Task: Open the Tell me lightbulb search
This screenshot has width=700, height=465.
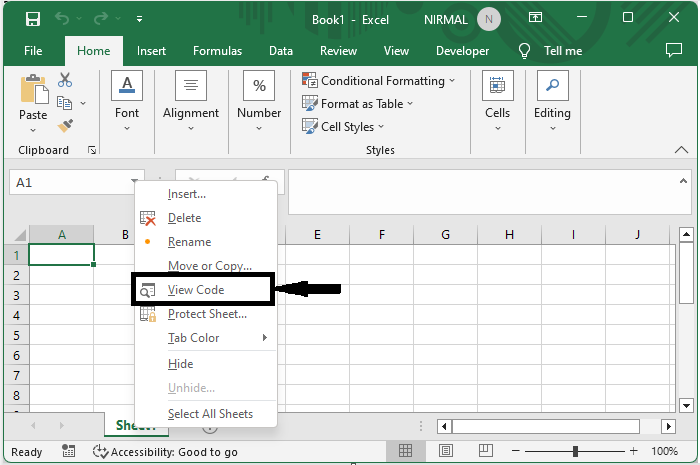Action: click(549, 51)
